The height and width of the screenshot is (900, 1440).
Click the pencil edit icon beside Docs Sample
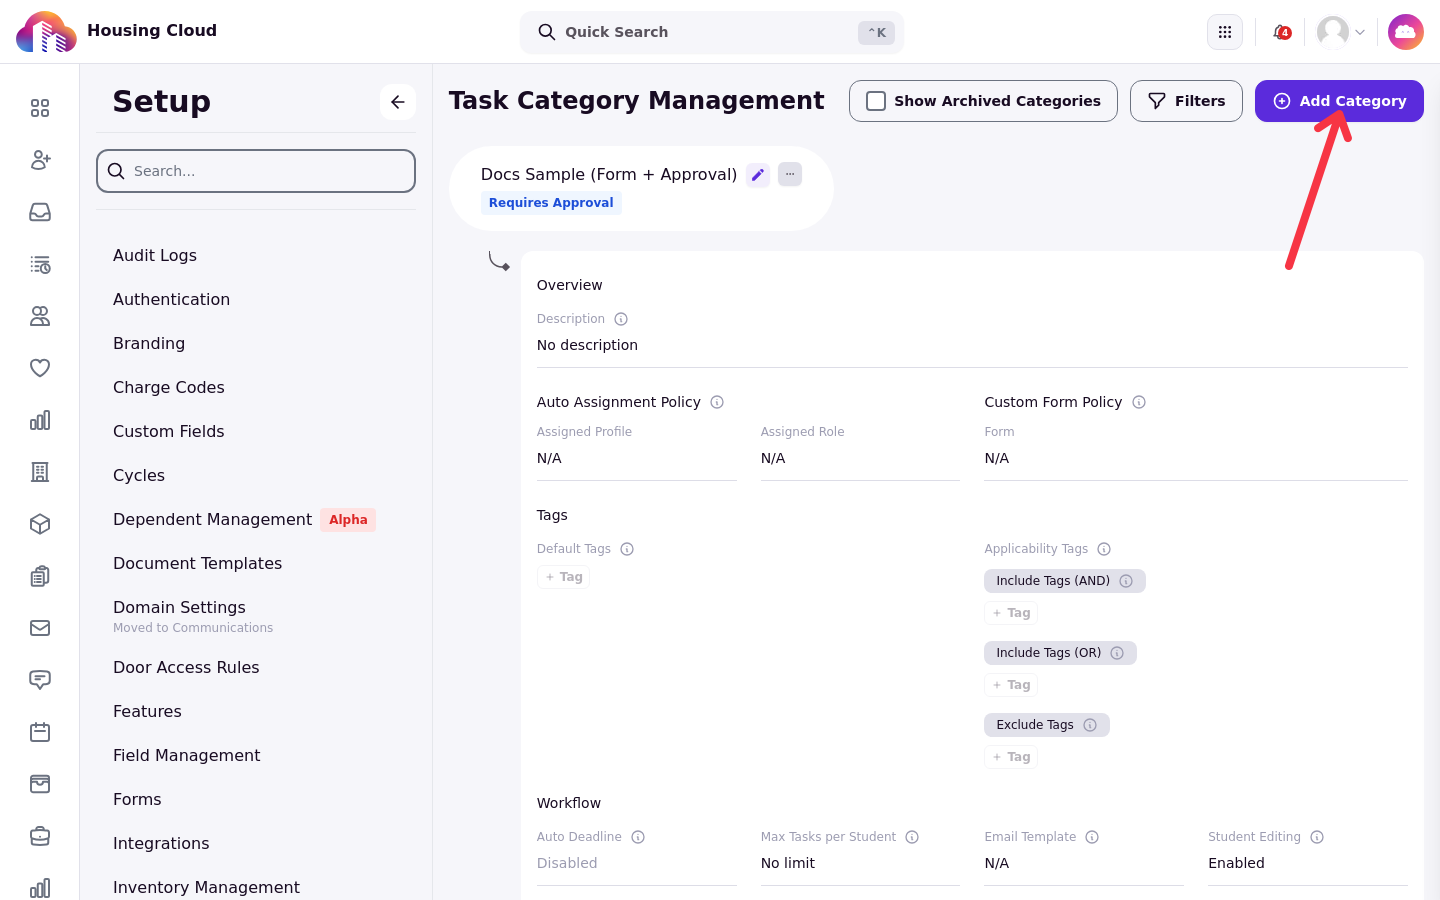point(758,175)
